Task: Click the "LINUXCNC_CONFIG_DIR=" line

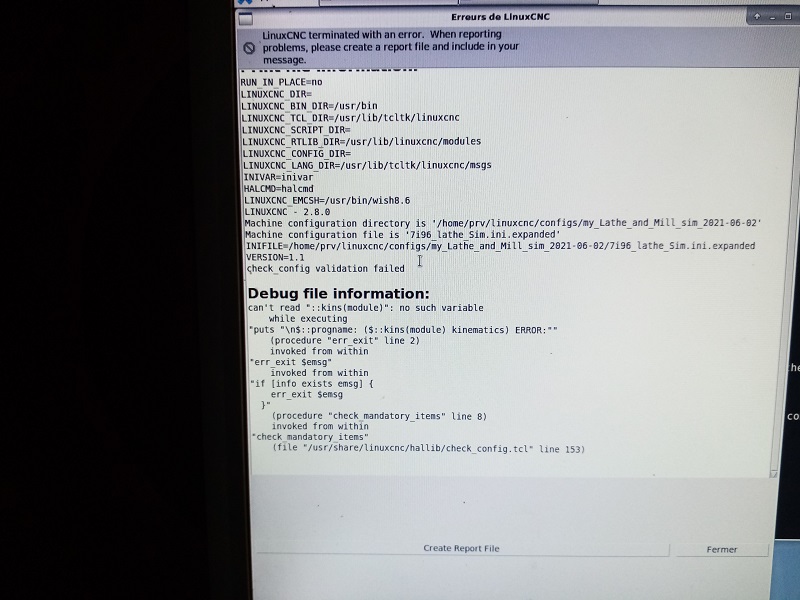Action: (x=297, y=154)
